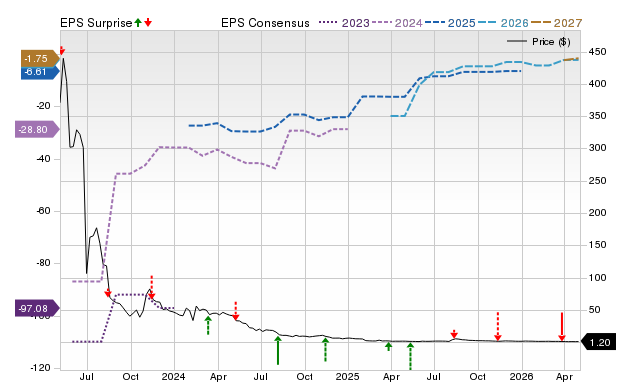Select the small green arrow just before Apr 2025
This screenshot has height=382, width=640.
[389, 346]
